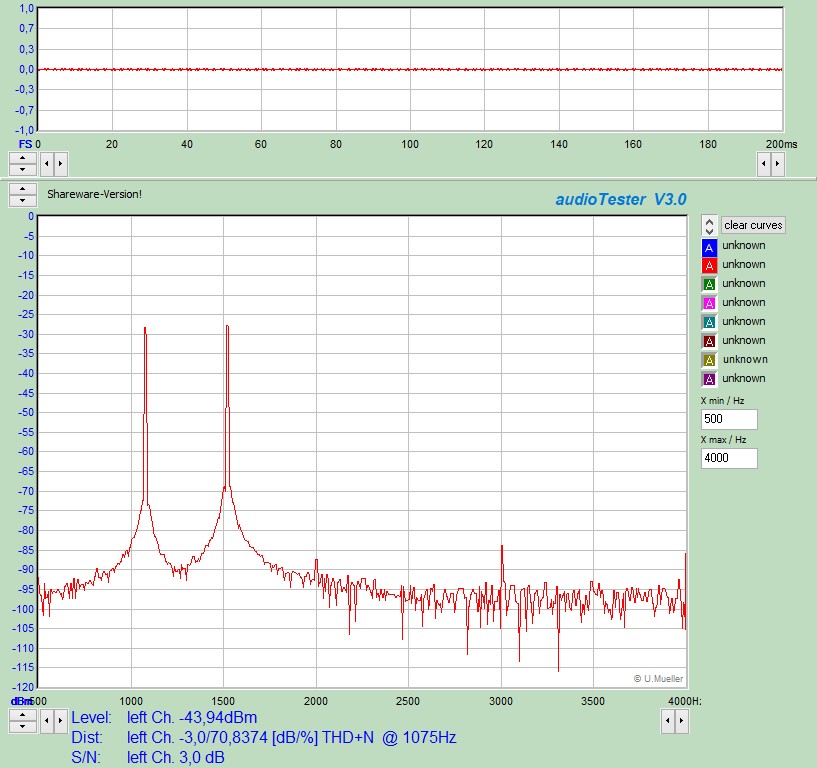Click 'unknown' label next to blue slot

[x=744, y=245]
